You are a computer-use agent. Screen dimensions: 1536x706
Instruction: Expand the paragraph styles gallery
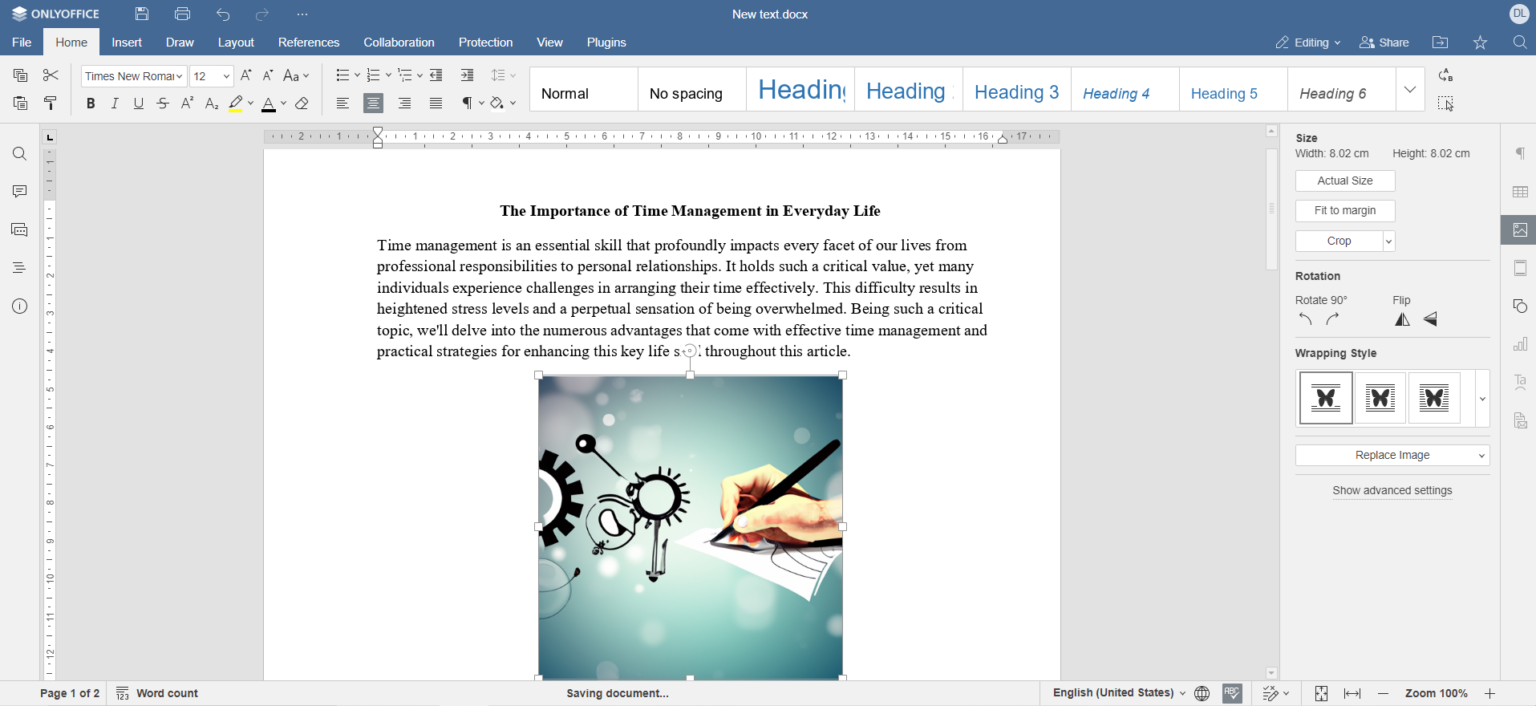point(1409,90)
